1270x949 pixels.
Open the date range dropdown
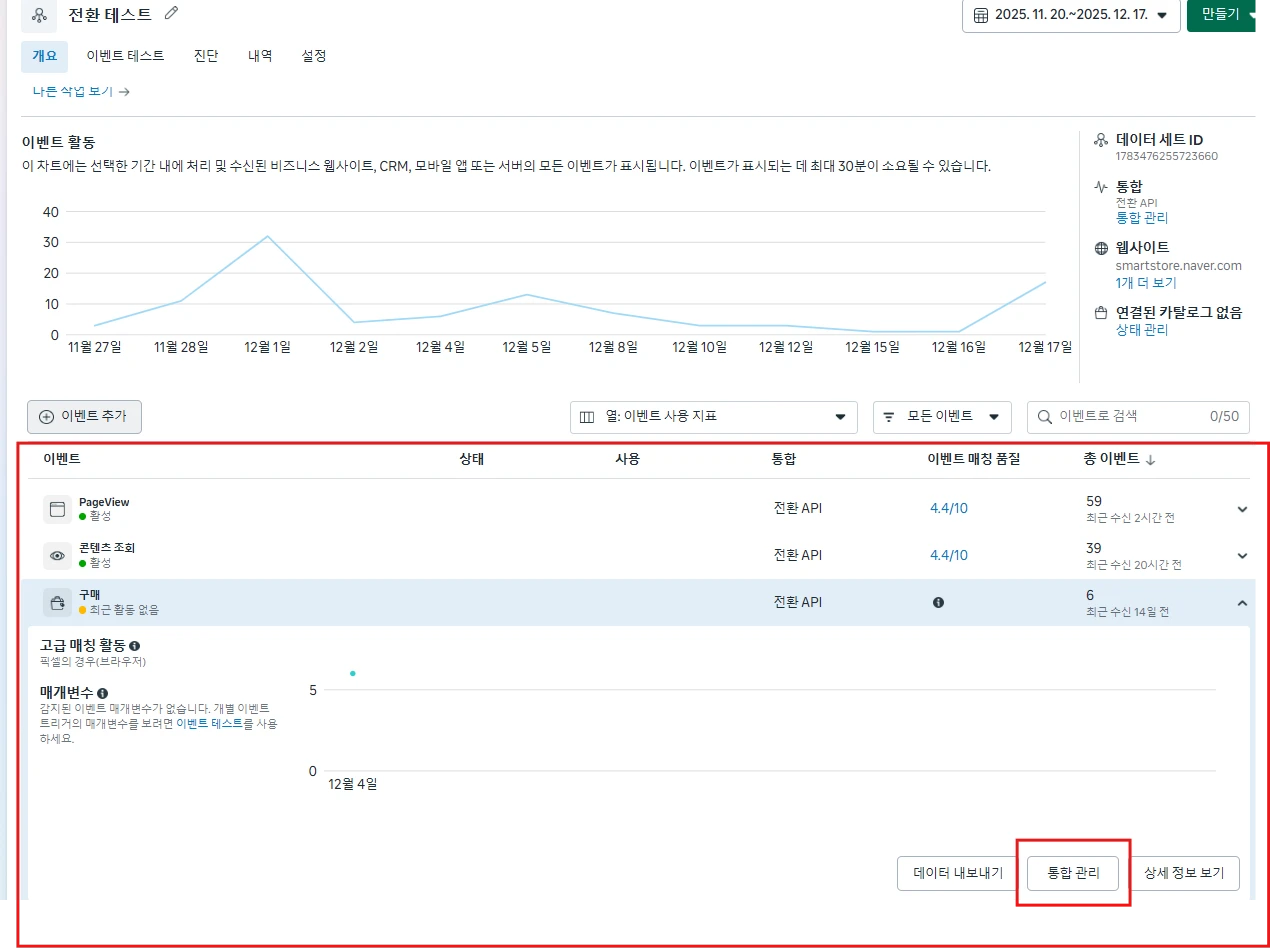1070,15
